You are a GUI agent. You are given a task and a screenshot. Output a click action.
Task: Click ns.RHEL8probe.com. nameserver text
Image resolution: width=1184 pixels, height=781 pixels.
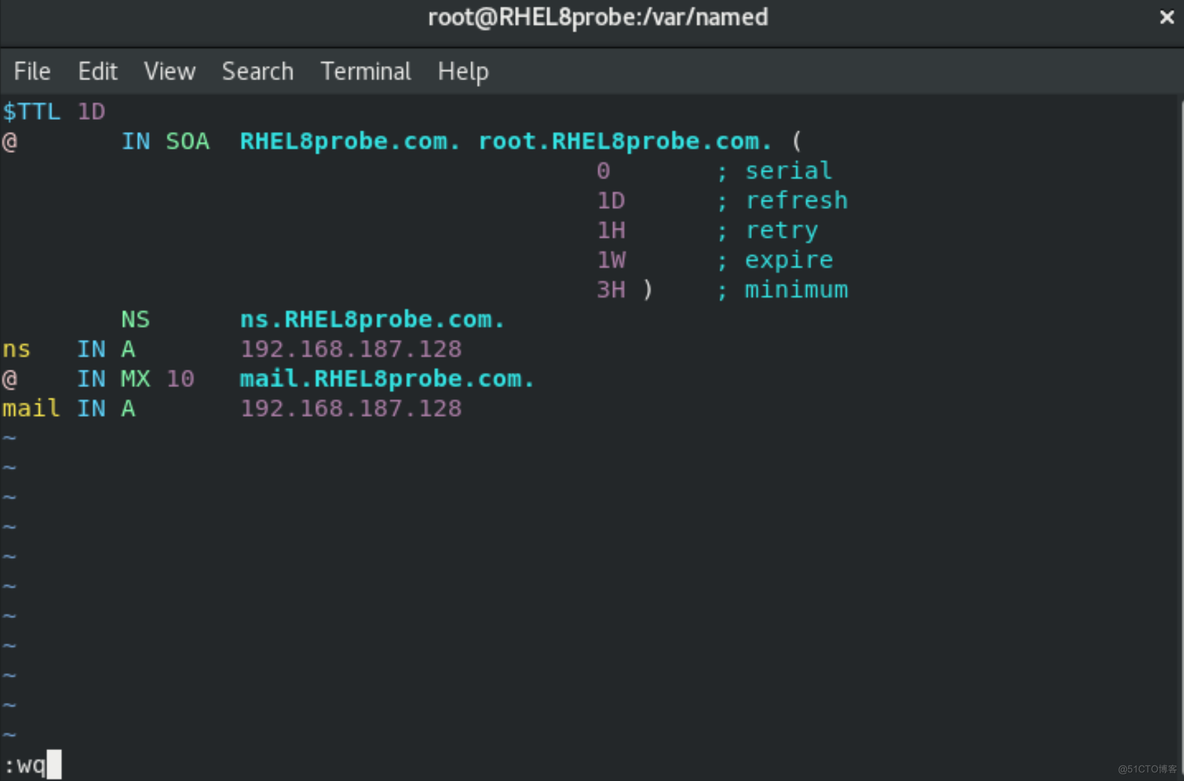tap(372, 320)
